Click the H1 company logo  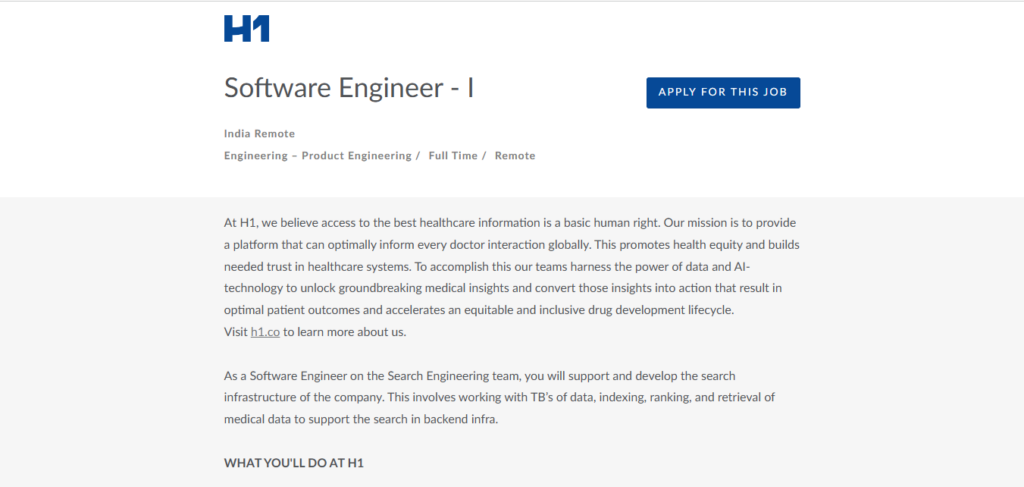(x=246, y=29)
